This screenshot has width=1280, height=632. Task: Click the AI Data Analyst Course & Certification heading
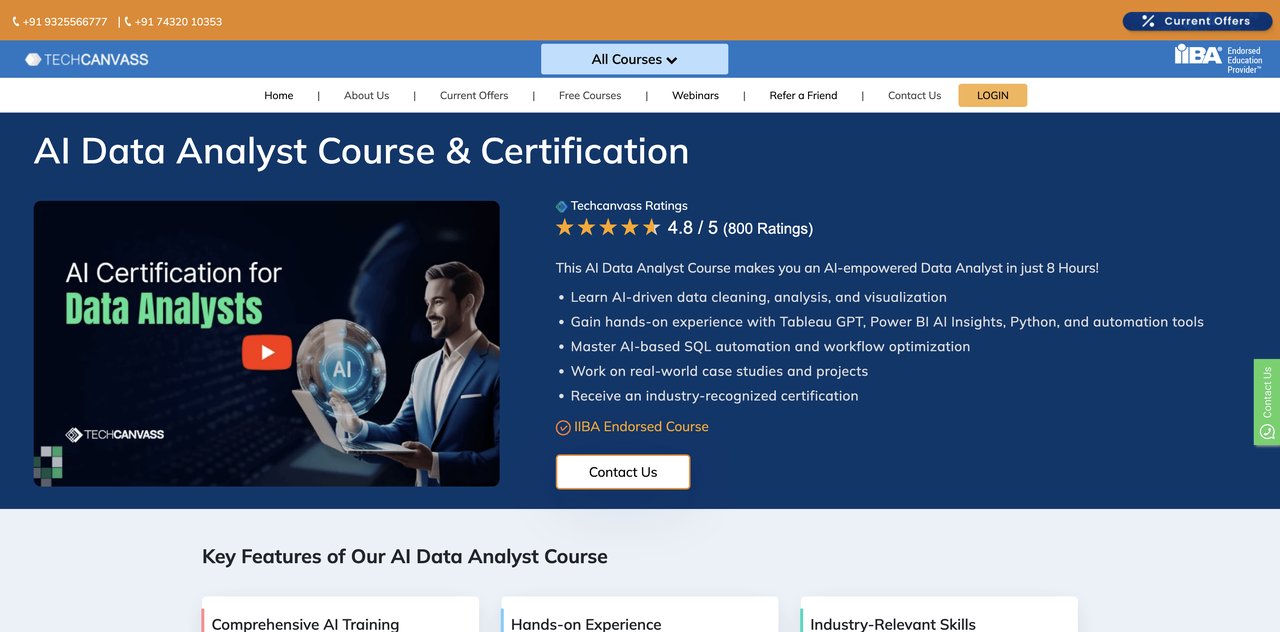point(361,151)
